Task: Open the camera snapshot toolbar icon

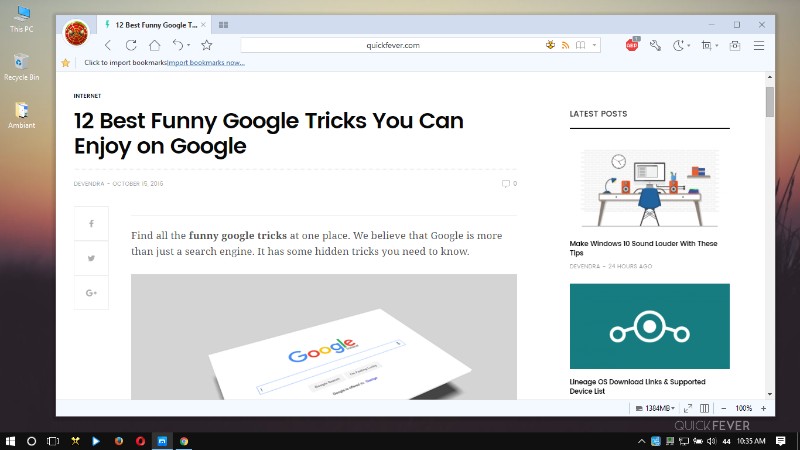Action: [x=735, y=45]
